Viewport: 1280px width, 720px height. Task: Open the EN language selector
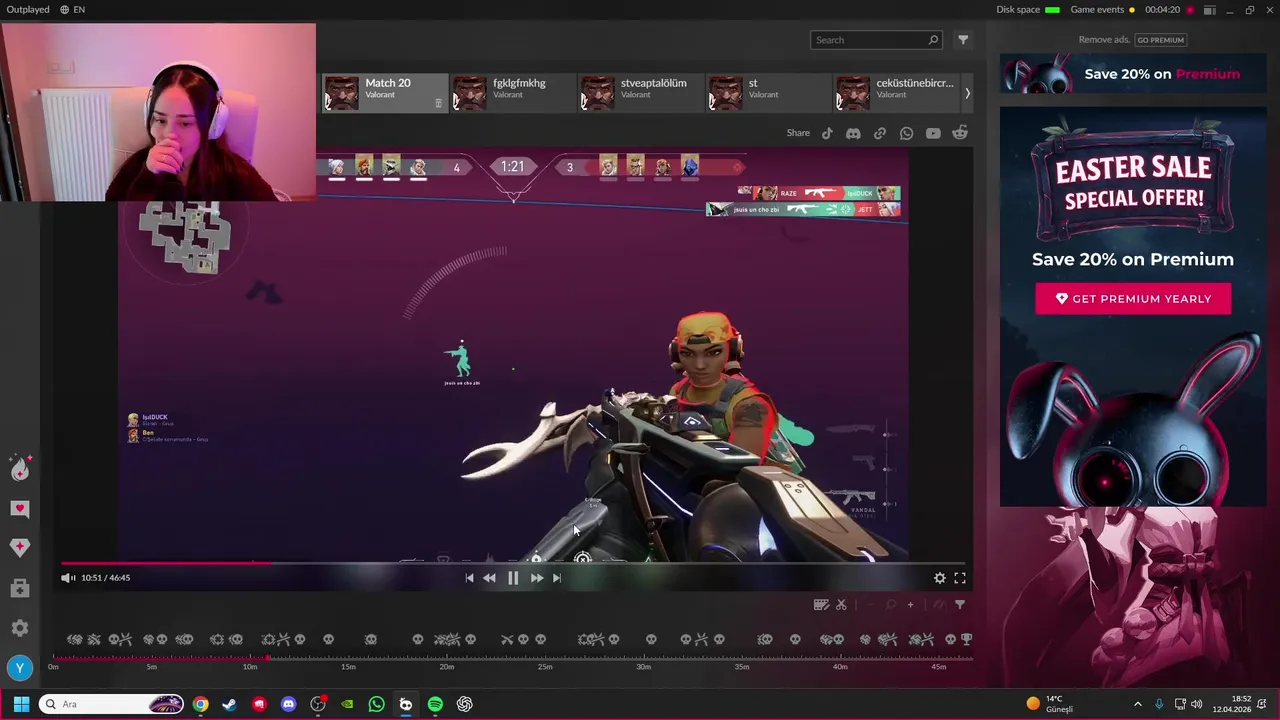coord(72,9)
